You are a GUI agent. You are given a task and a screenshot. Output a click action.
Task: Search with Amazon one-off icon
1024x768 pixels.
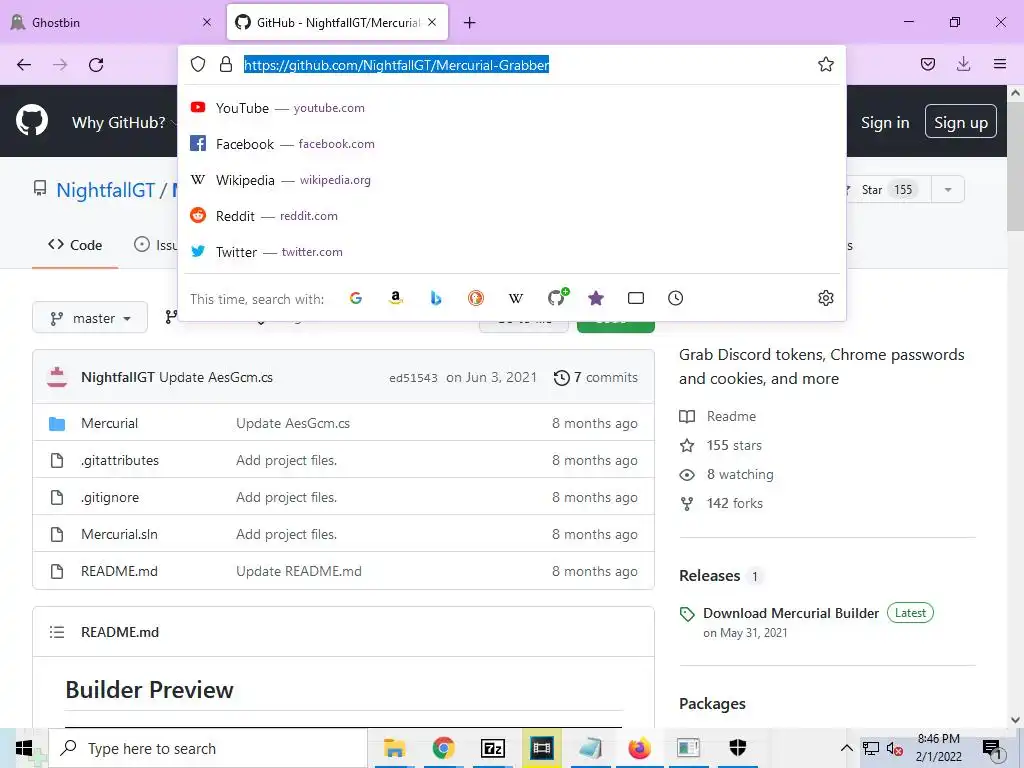click(x=396, y=298)
